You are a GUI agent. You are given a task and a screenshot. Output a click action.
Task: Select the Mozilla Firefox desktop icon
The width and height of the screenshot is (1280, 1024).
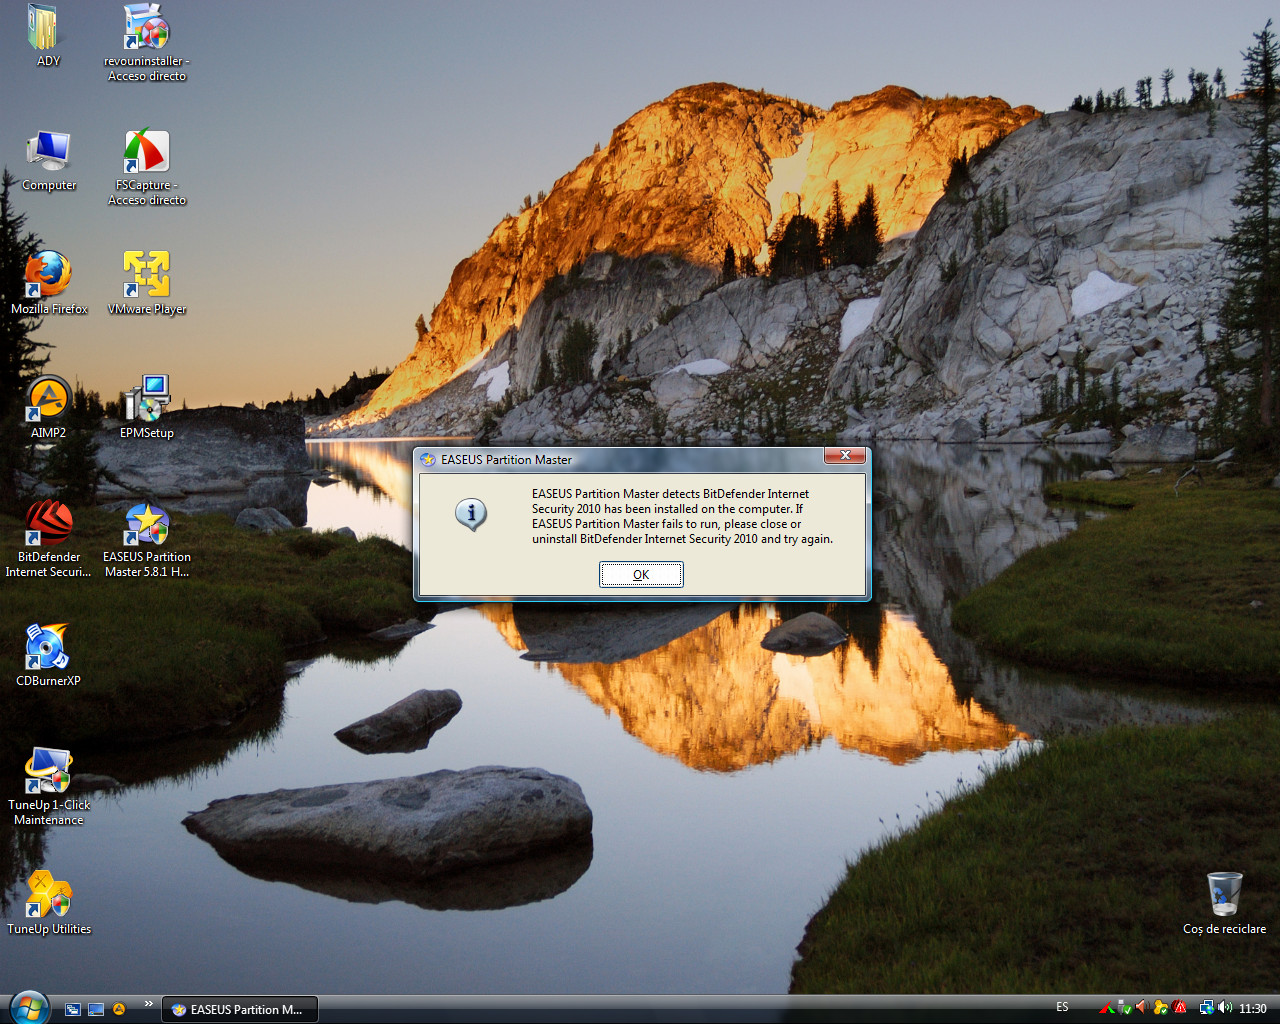(49, 283)
